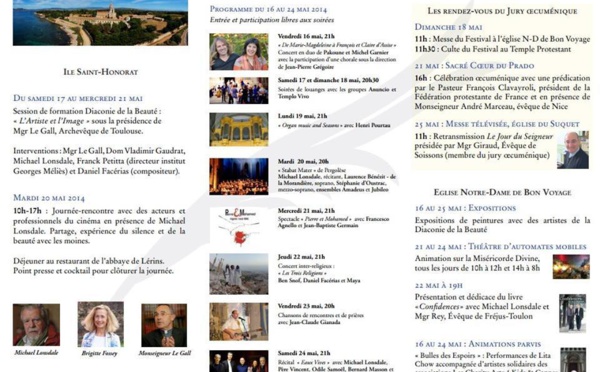
Task: Open the Jeudi 22 mai concert photo
Action: tap(239, 274)
